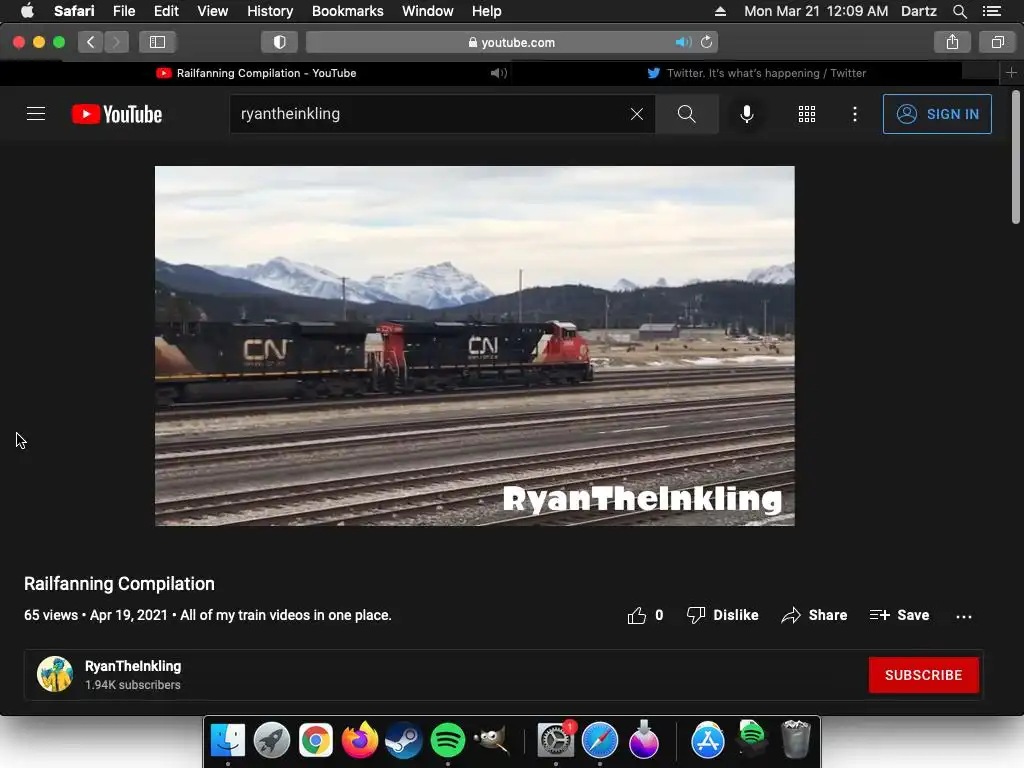
Task: Open the Dartz user menu
Action: 919,11
